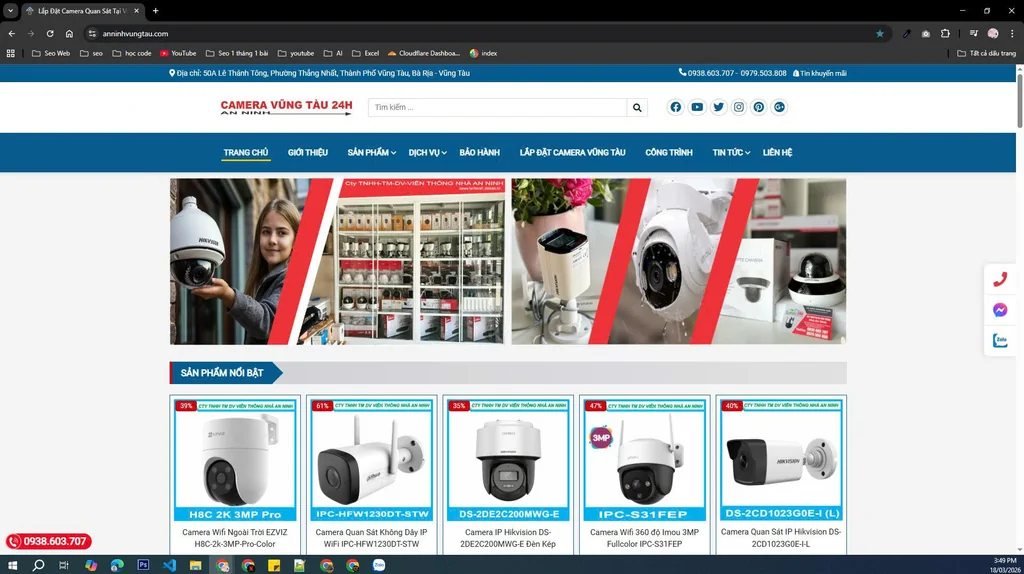The height and width of the screenshot is (574, 1024).
Task: Open the Facebook social icon
Action: coord(675,107)
